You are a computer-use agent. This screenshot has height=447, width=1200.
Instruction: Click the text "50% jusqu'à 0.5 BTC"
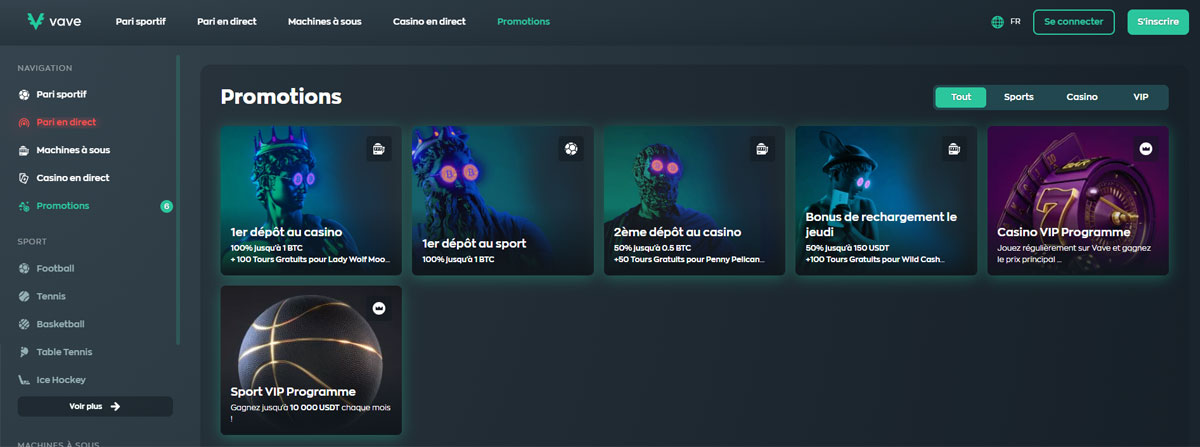pyautogui.click(x=653, y=247)
